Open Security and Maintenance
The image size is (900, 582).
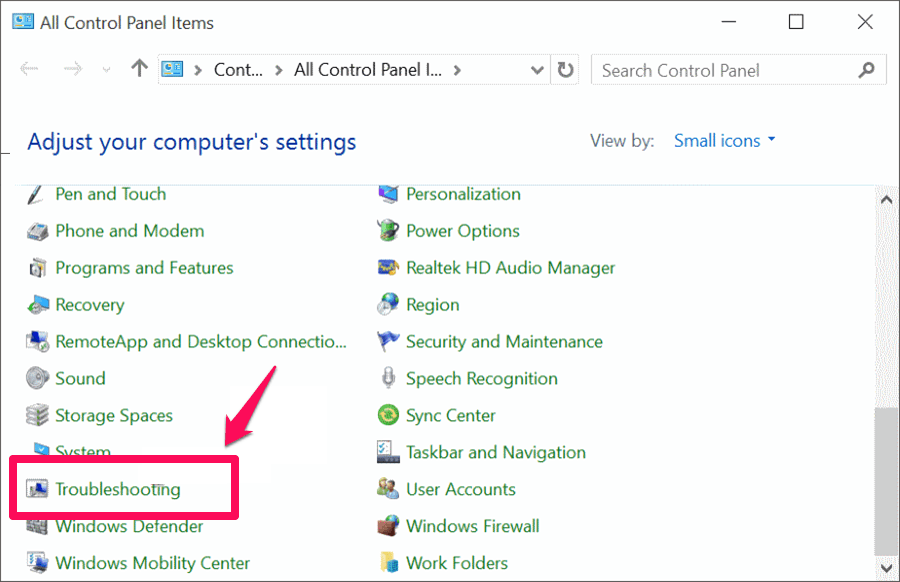point(504,341)
